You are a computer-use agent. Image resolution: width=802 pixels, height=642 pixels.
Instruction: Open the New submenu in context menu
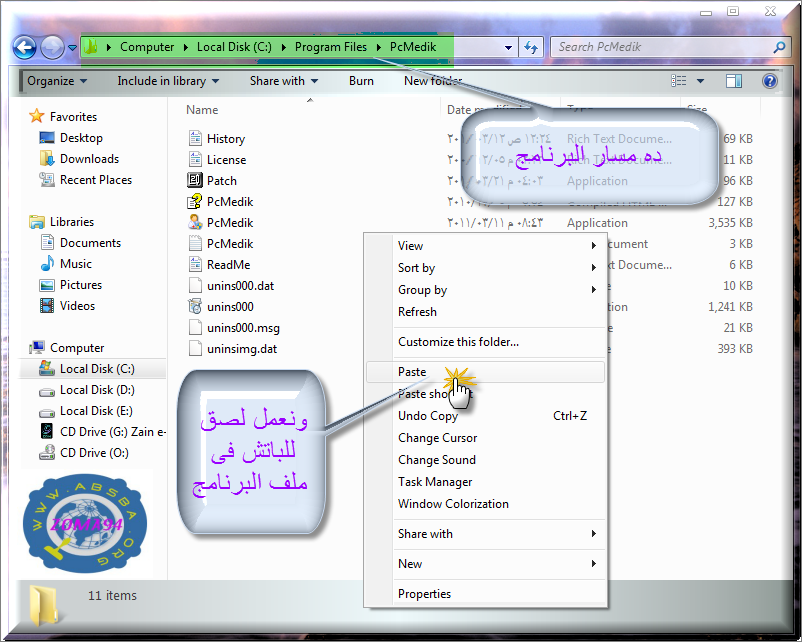pos(485,564)
